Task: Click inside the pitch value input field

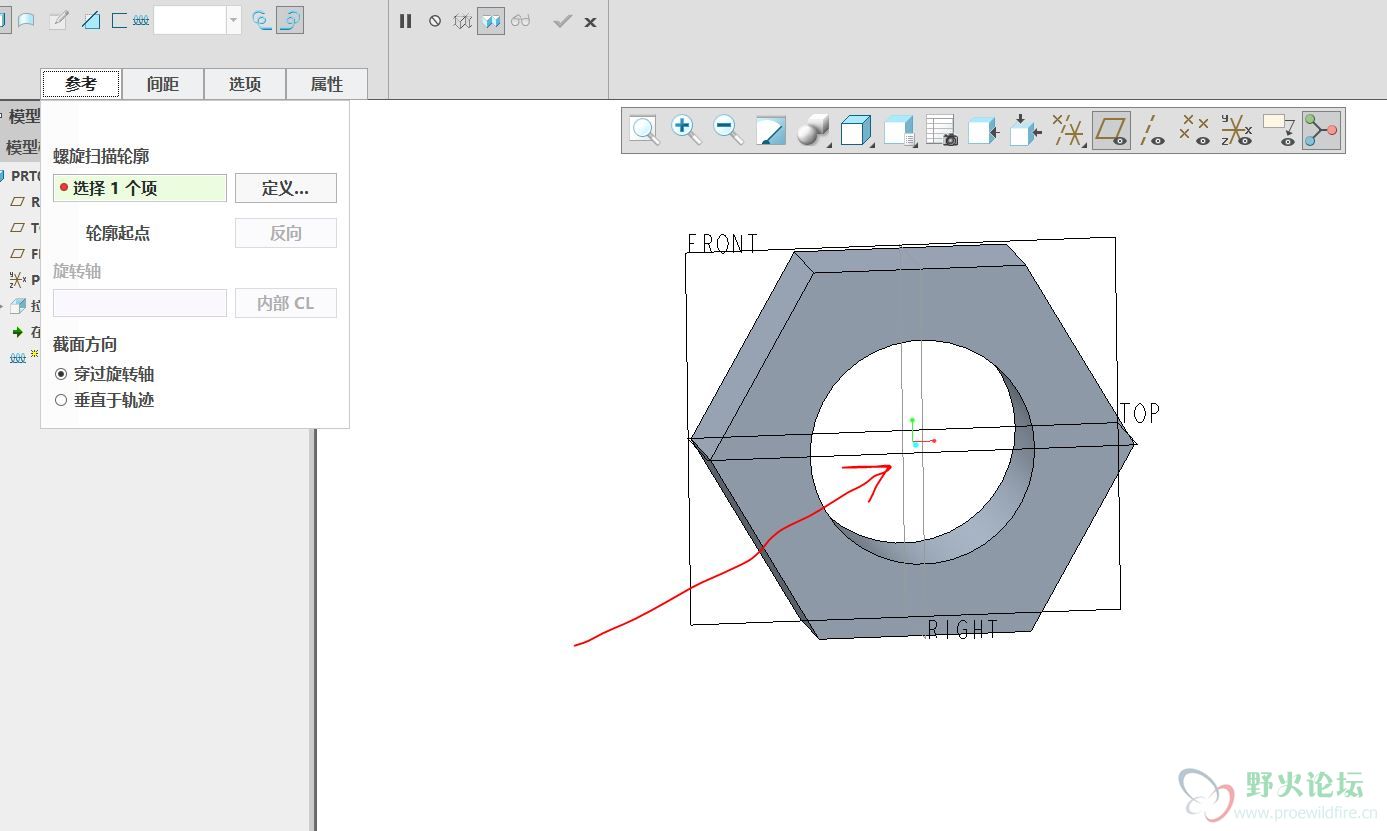Action: [x=190, y=20]
